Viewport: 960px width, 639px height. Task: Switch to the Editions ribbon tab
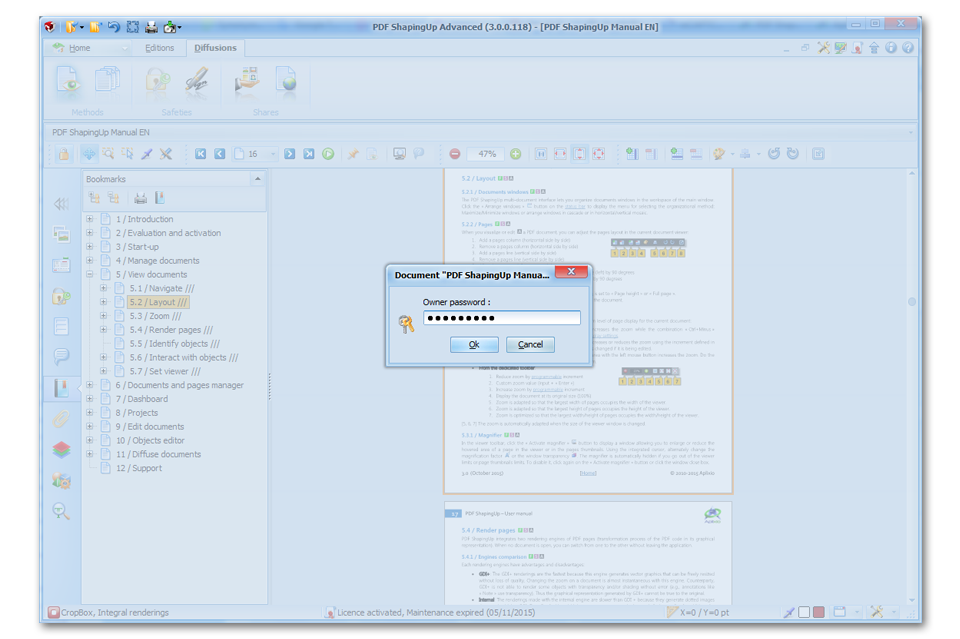coord(159,48)
